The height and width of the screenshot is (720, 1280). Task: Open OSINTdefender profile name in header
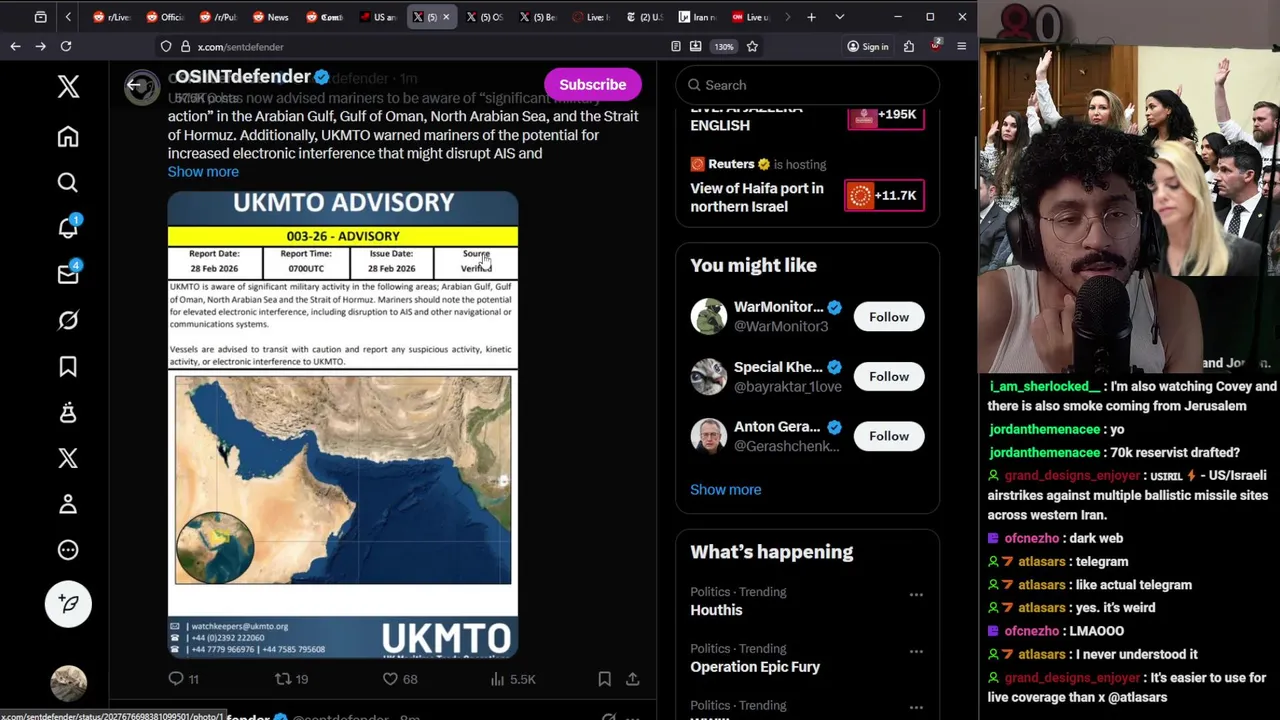click(243, 76)
